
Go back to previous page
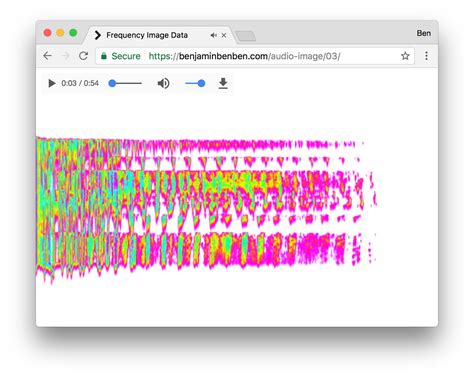48,56
